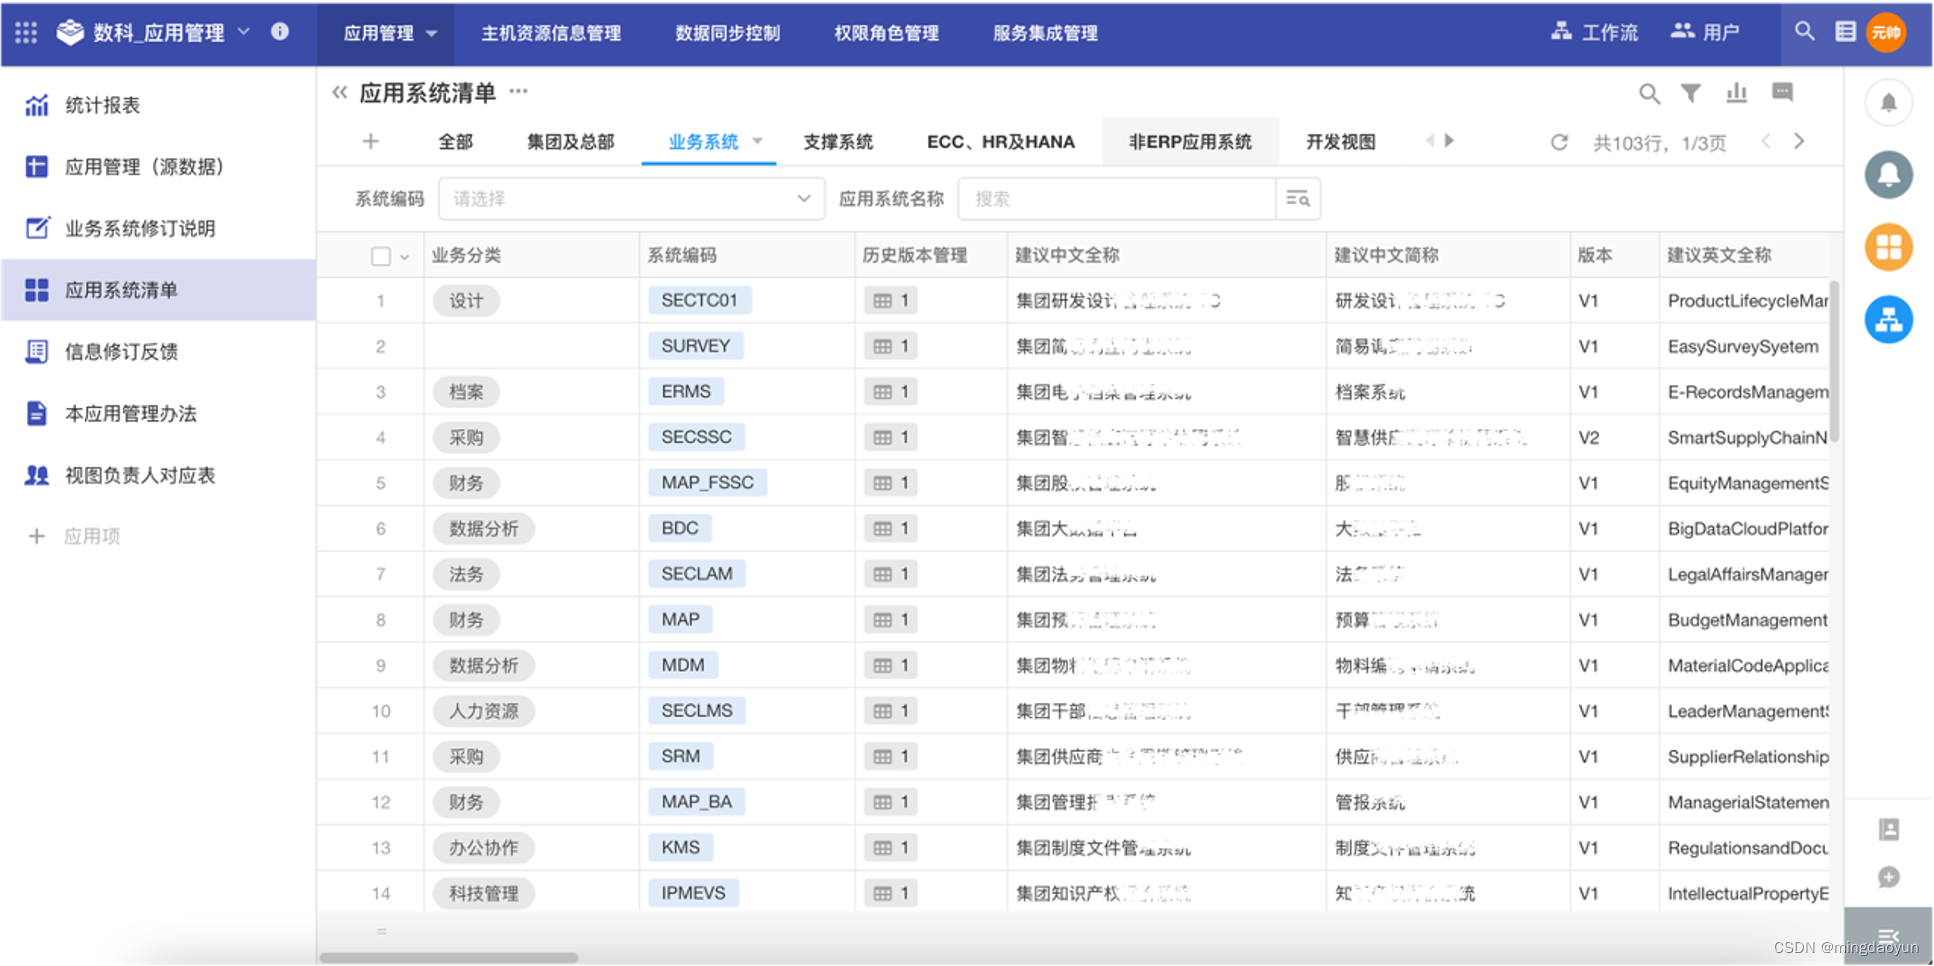Switch to ECC、HR及HANA tab

click(1001, 142)
